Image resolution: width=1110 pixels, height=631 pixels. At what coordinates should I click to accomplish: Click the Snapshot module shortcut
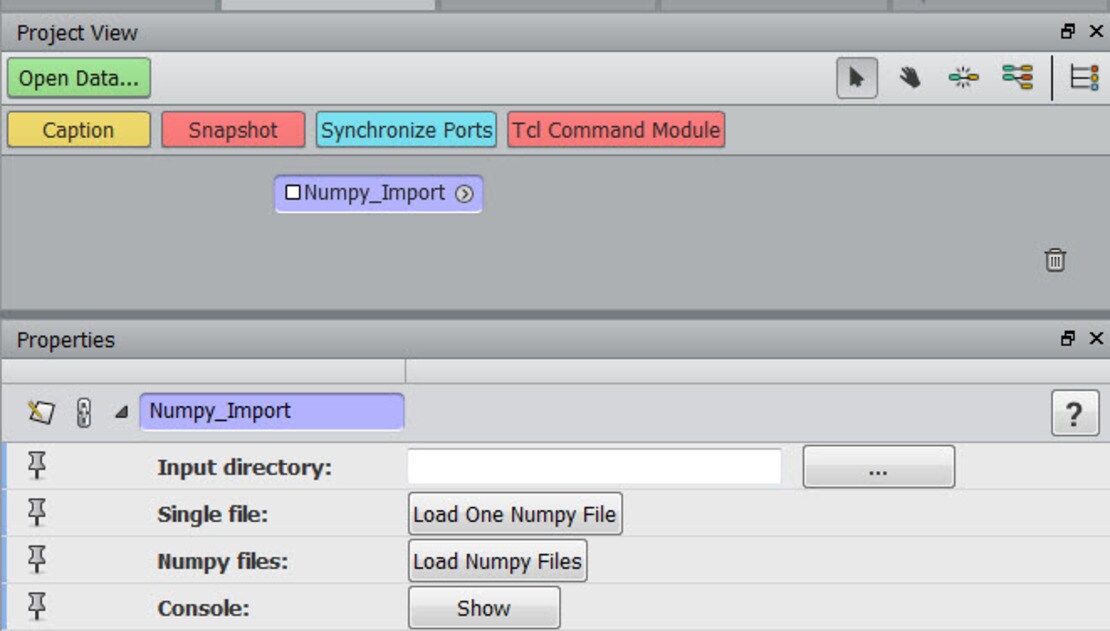233,130
